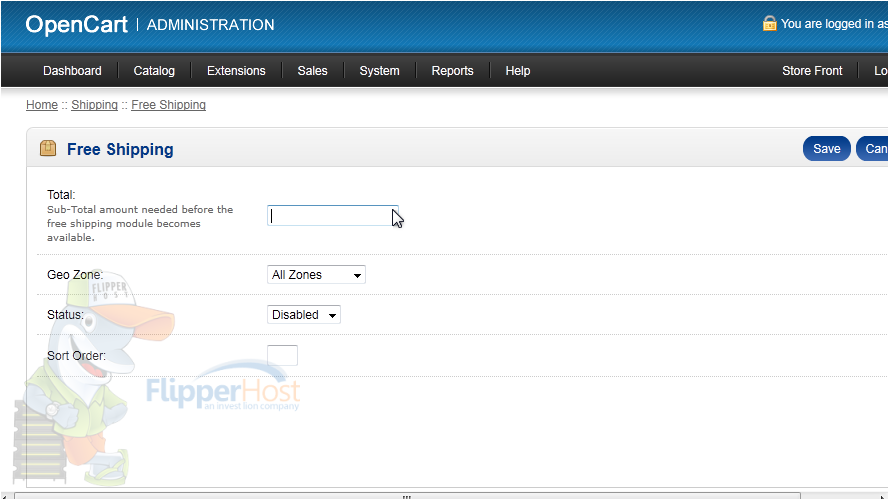Go to Store Front
Screen dimensions: 889x500
pos(812,71)
